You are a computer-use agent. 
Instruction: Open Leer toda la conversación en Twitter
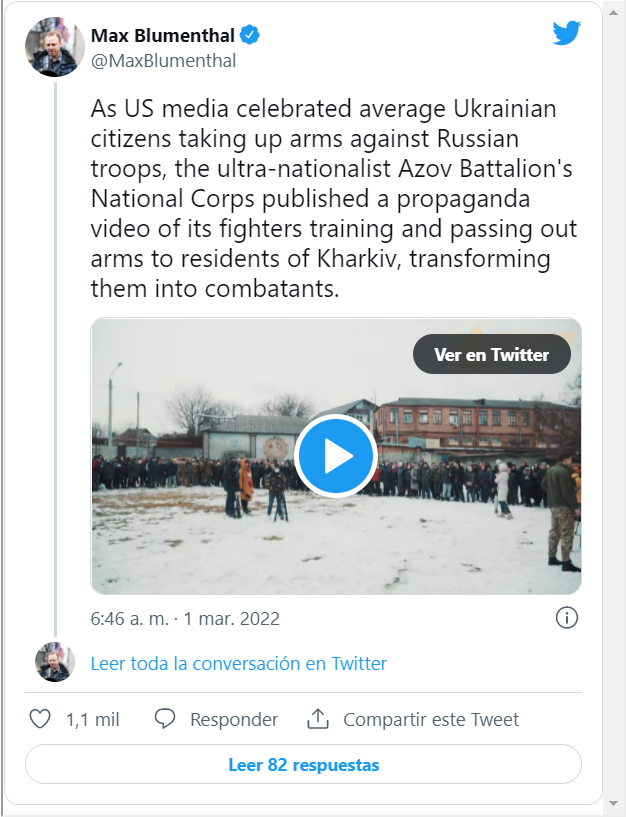238,663
